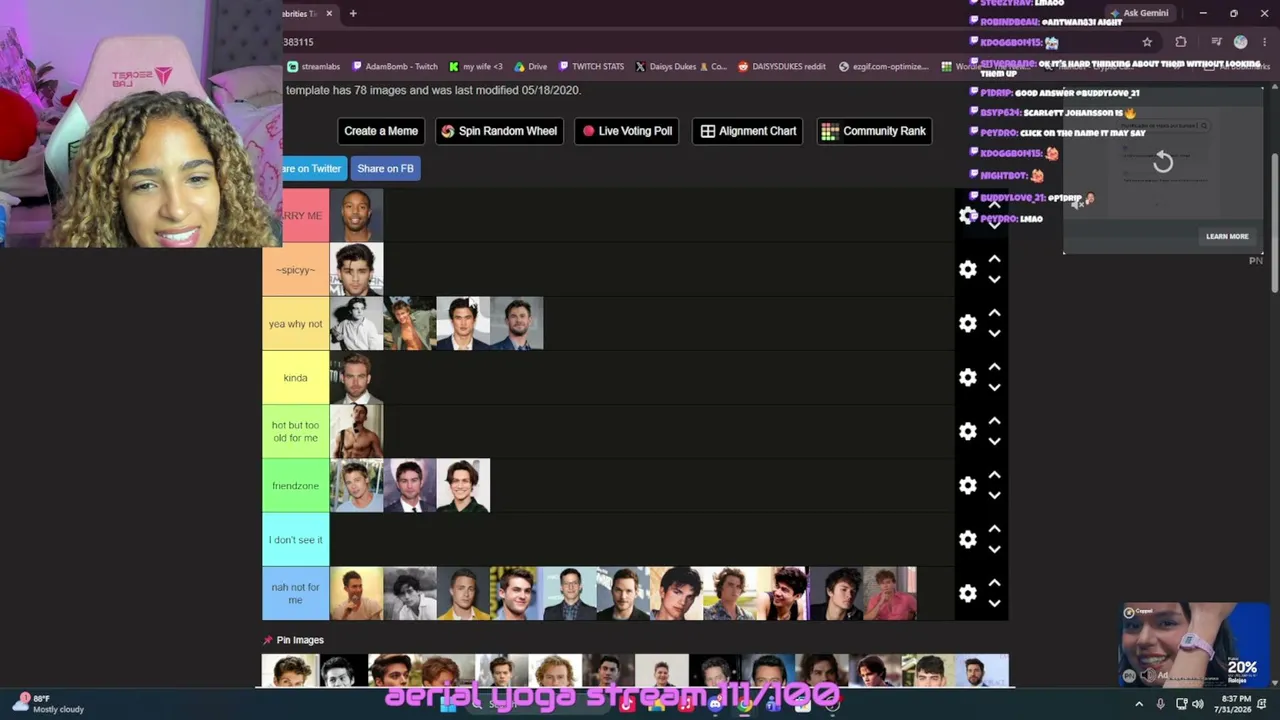Viewport: 1280px width, 720px height.
Task: Show hidden system tray icons
Action: coord(1138,704)
